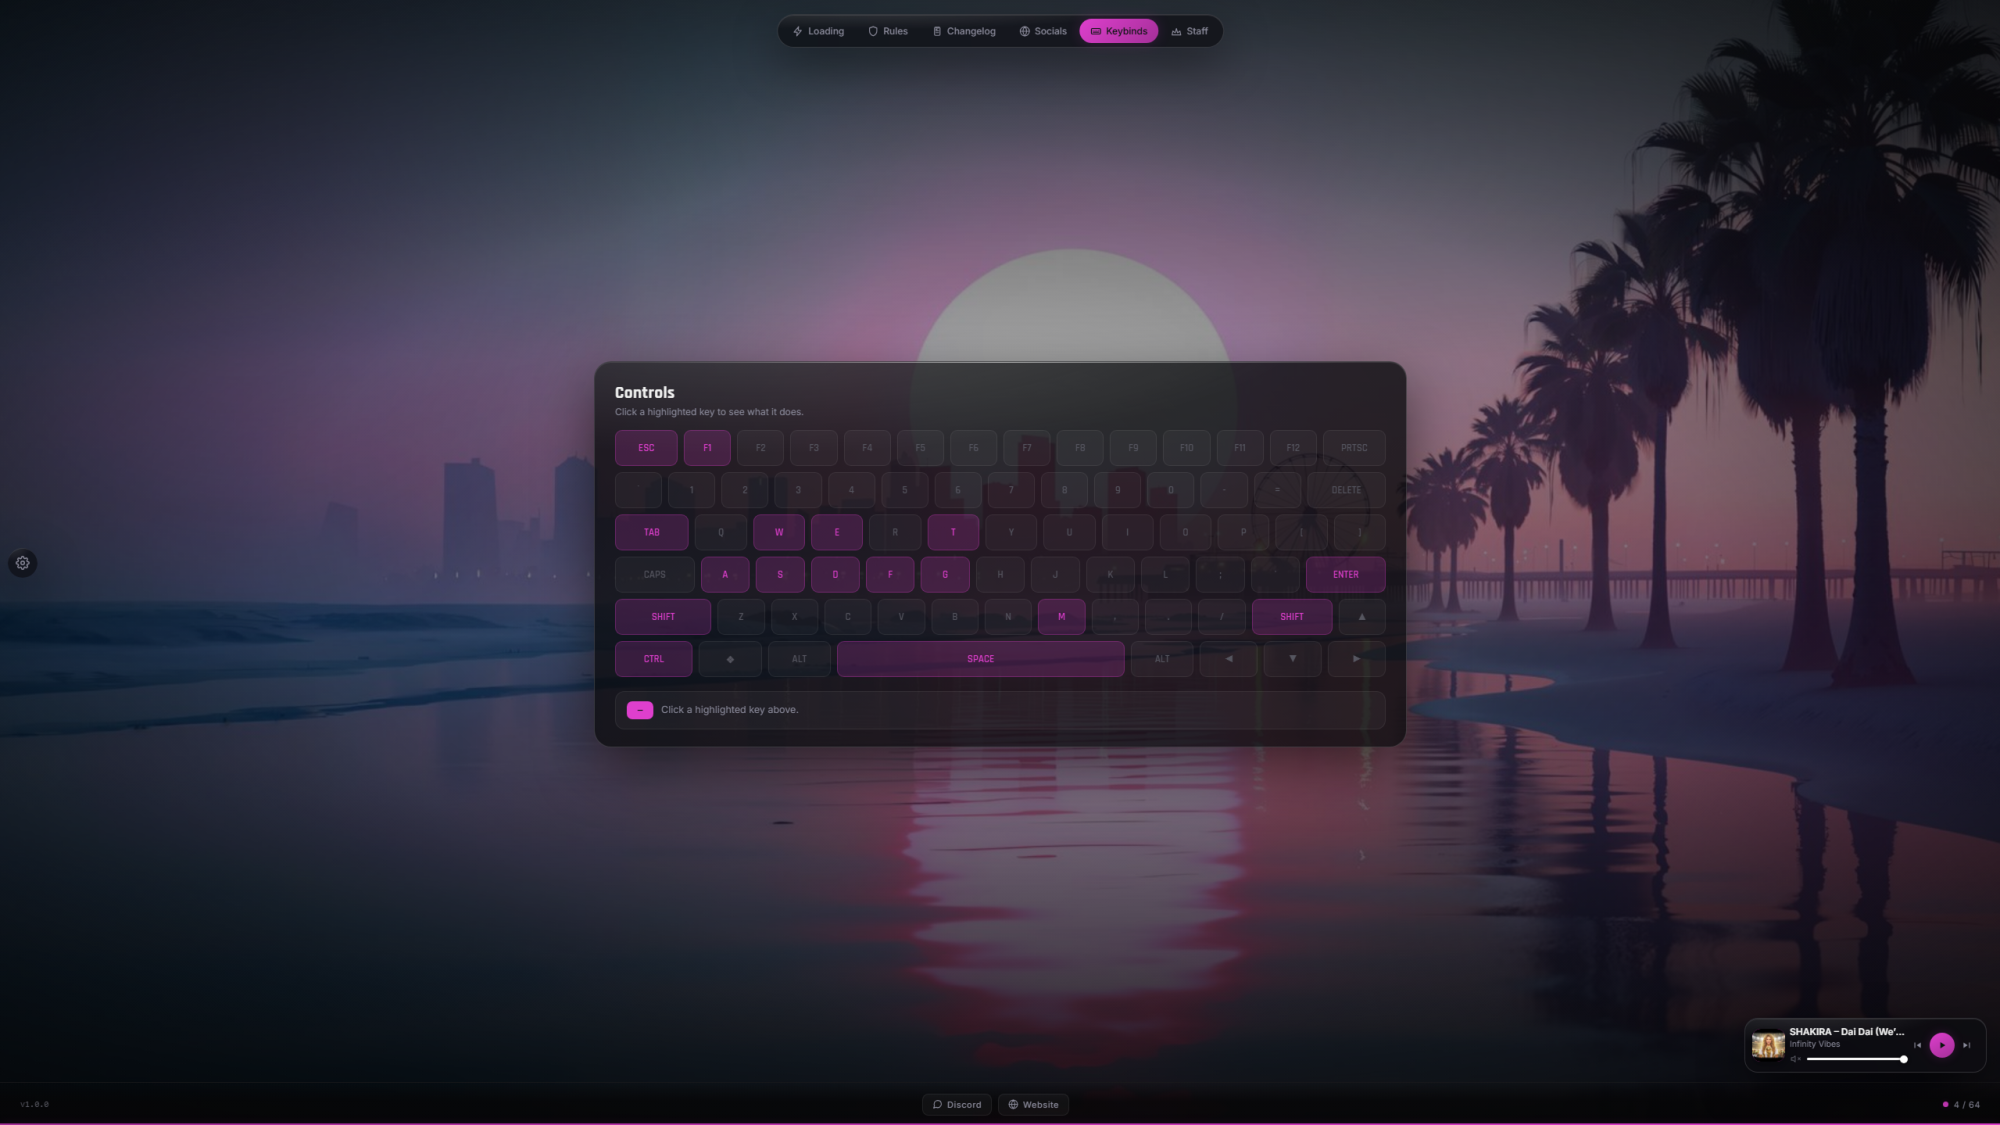Switch to the Loading tab
Viewport: 2000px width, 1125px height.
pos(818,31)
